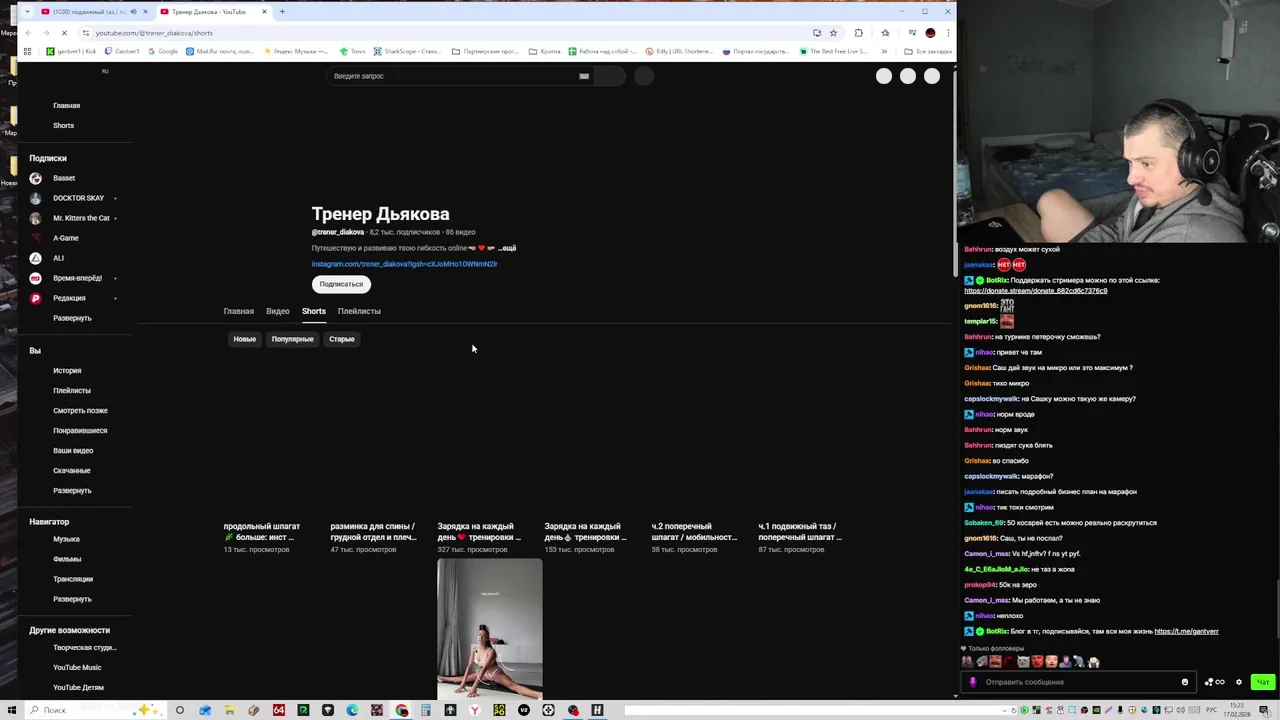
Task: Open the Партнерские прог... bookmark folder
Action: point(485,51)
